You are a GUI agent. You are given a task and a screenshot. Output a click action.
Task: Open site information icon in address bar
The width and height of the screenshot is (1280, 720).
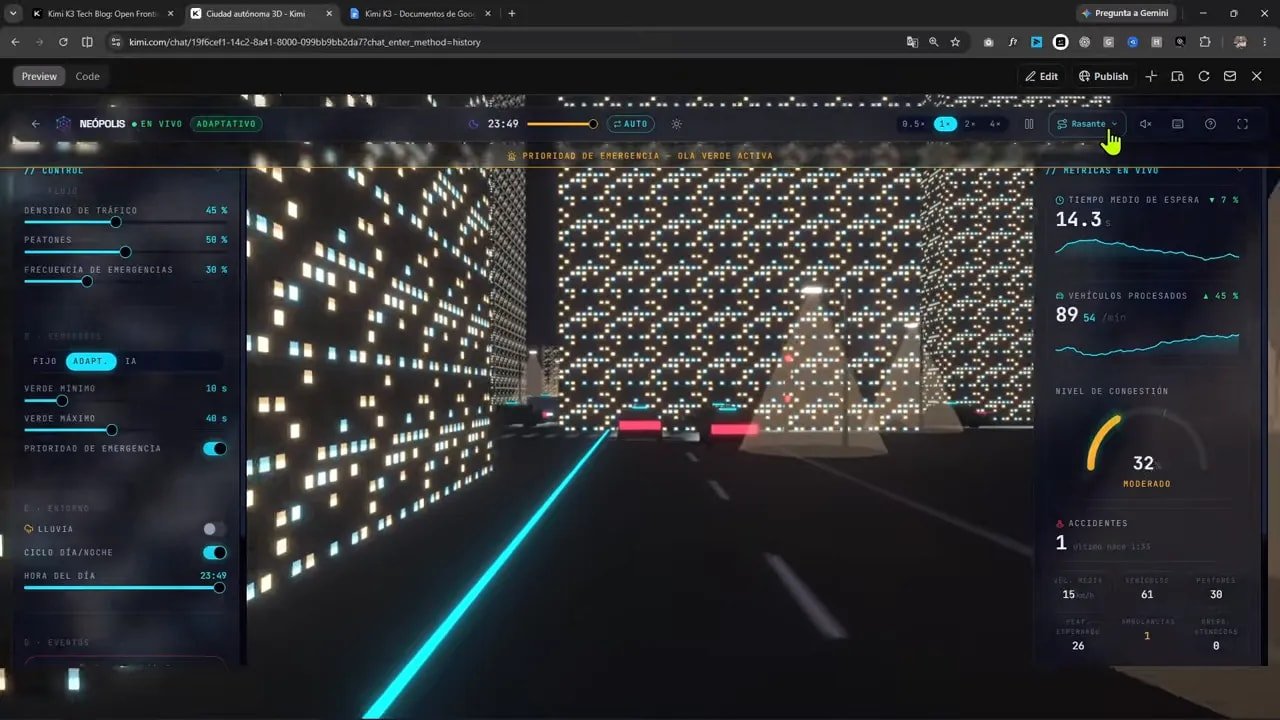[116, 42]
